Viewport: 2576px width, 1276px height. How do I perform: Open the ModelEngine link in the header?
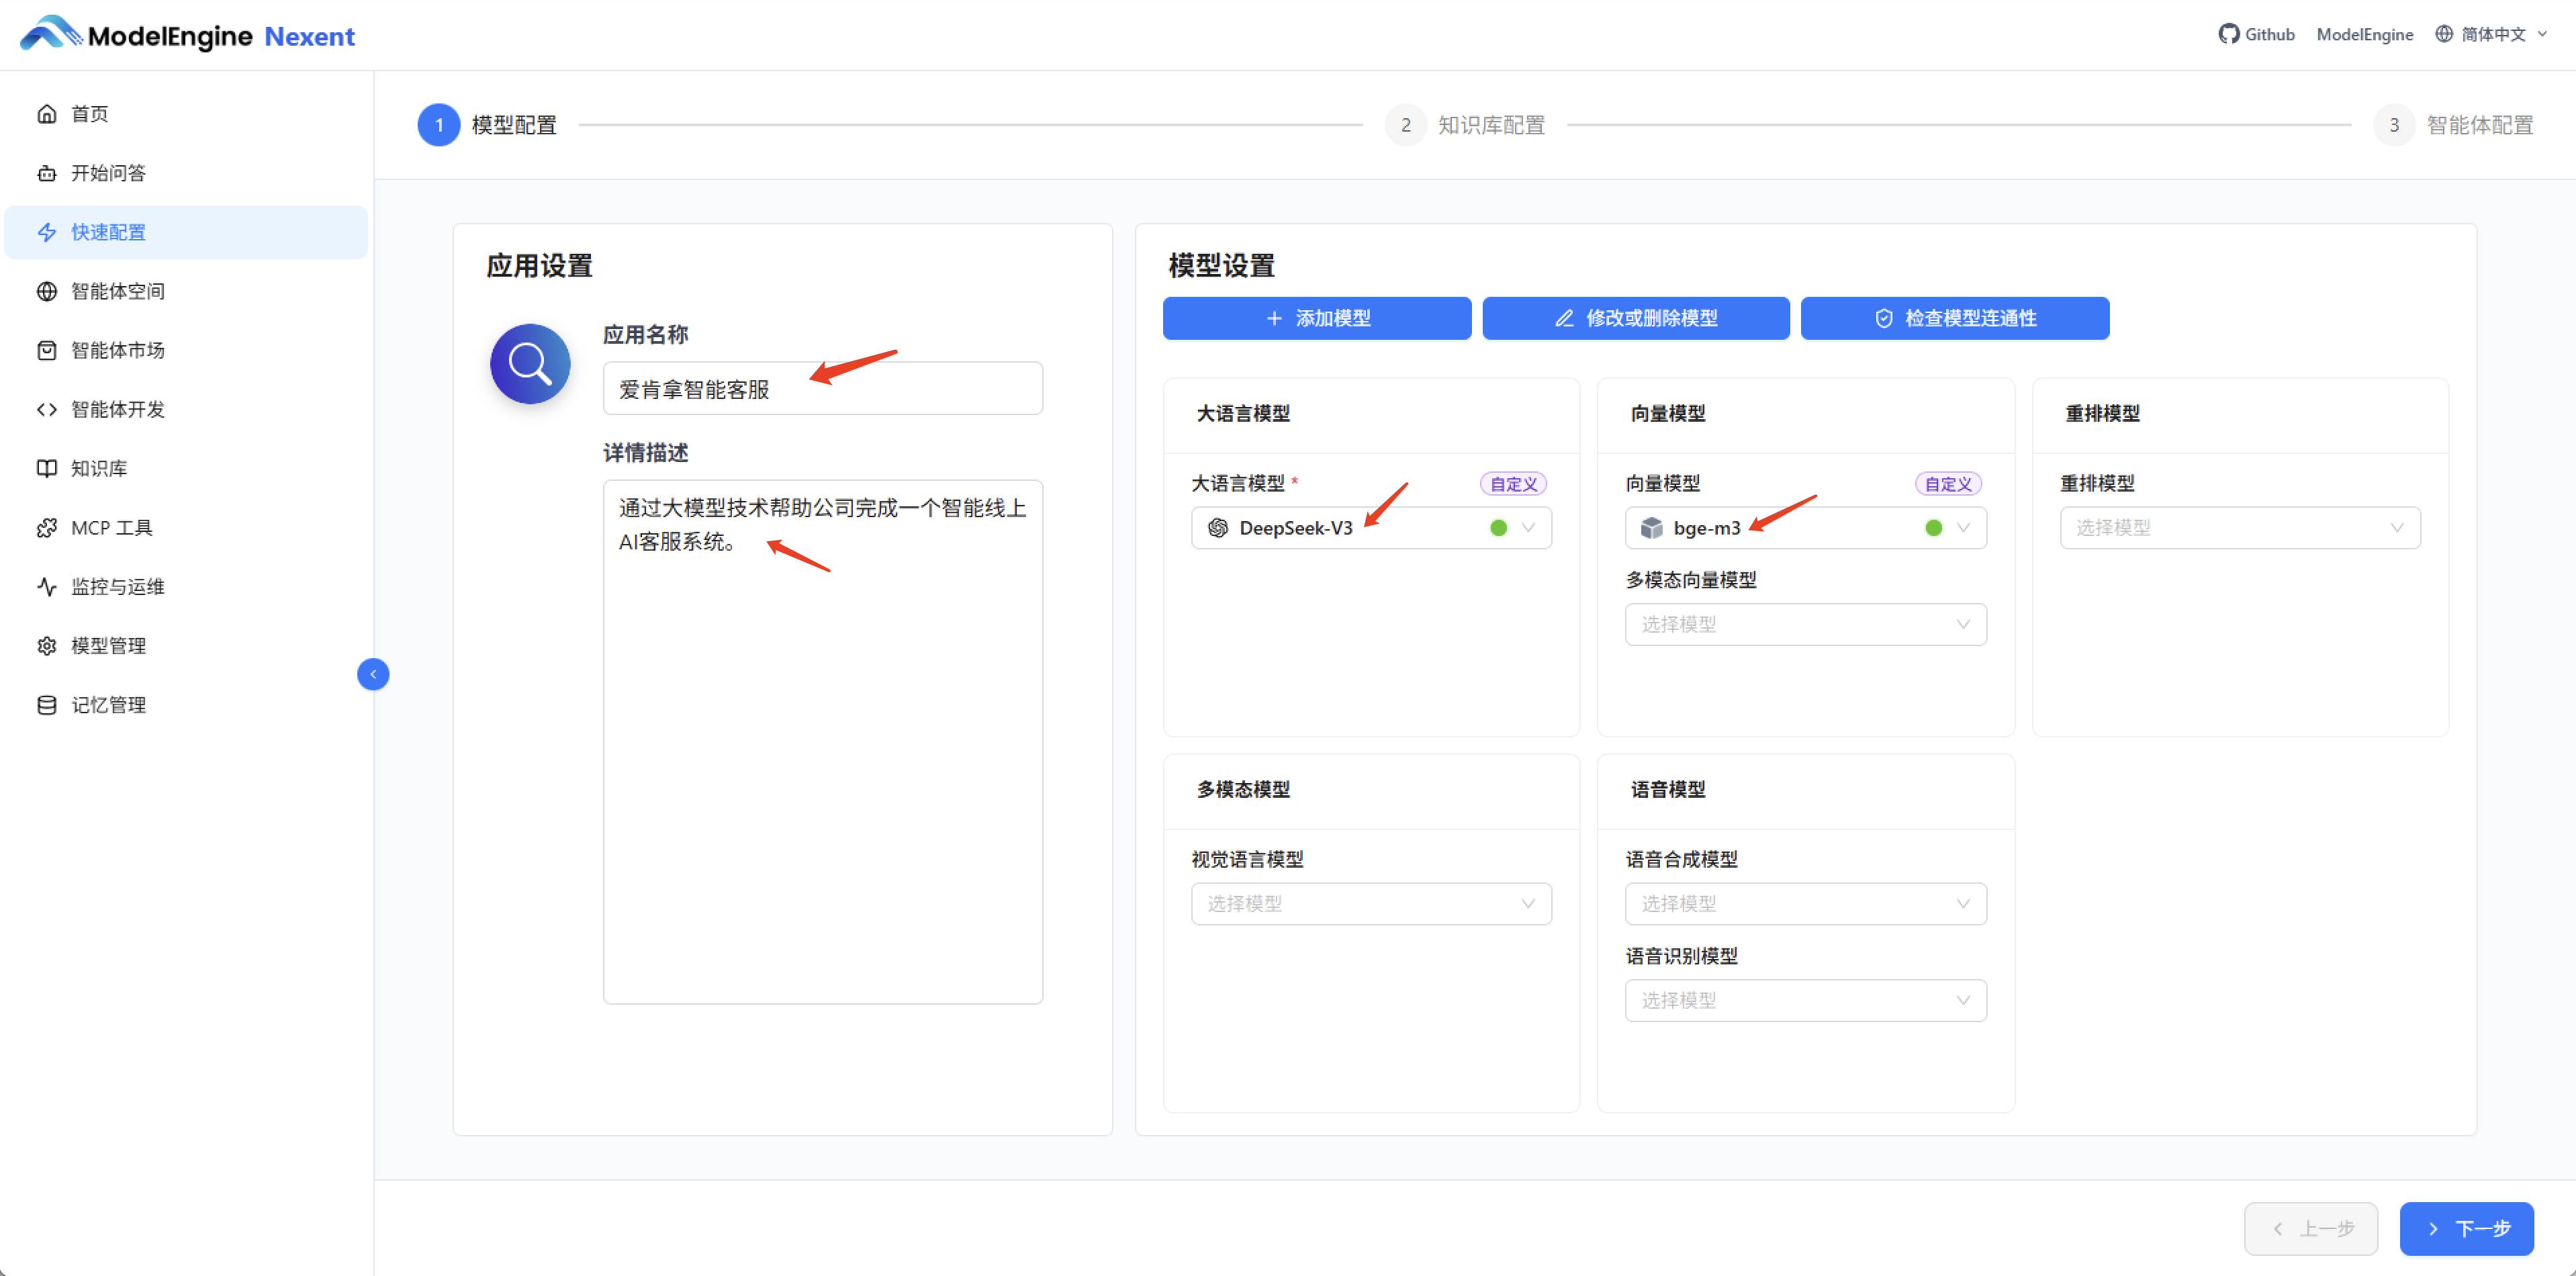pos(2364,33)
